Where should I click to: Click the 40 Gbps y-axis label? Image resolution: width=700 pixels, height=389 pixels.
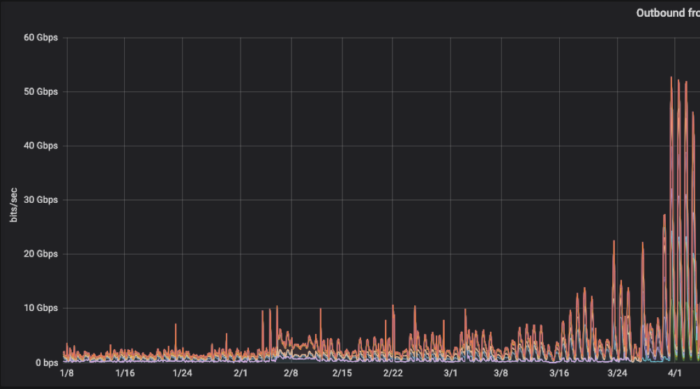41,146
